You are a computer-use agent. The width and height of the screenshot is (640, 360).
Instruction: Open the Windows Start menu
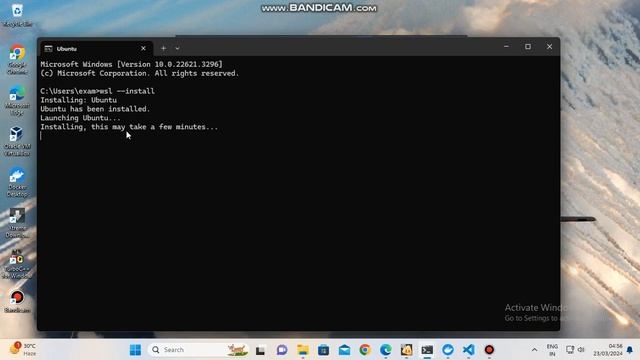(x=135, y=350)
